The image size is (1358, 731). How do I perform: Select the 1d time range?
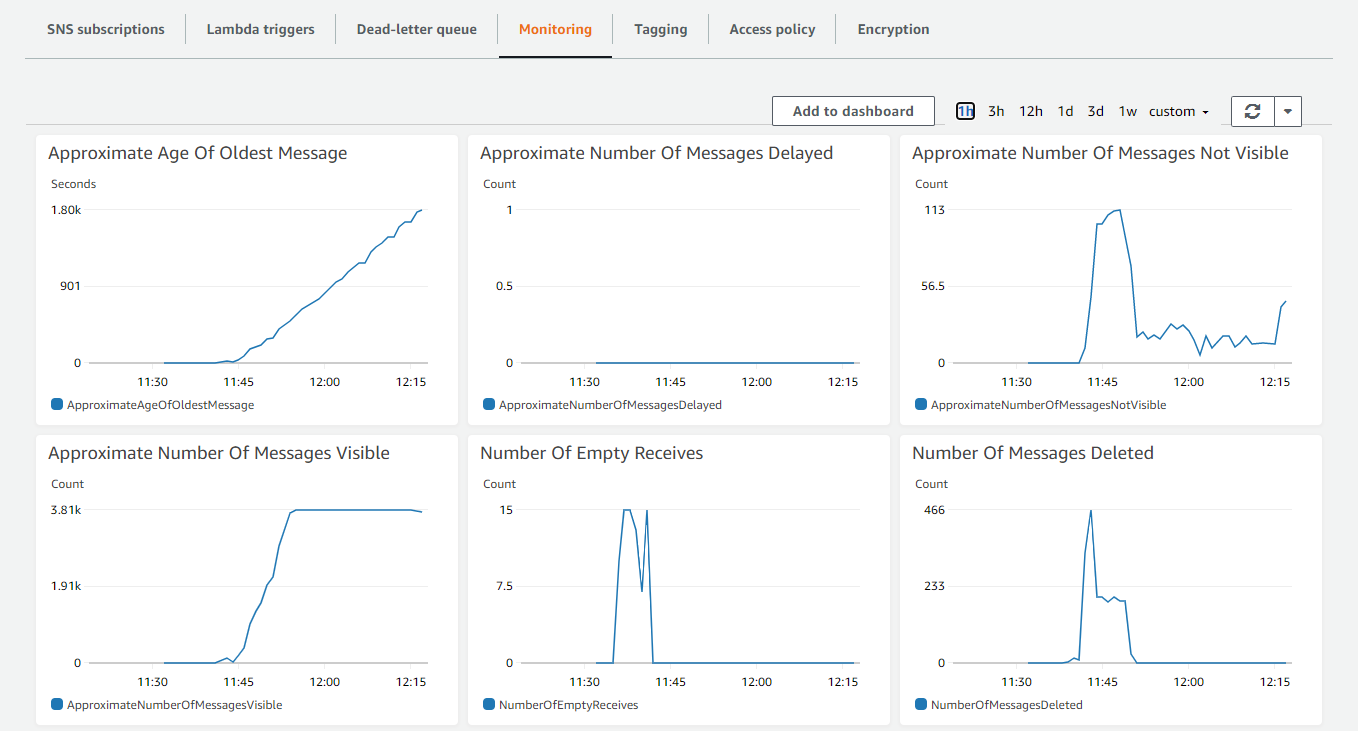tap(1065, 111)
